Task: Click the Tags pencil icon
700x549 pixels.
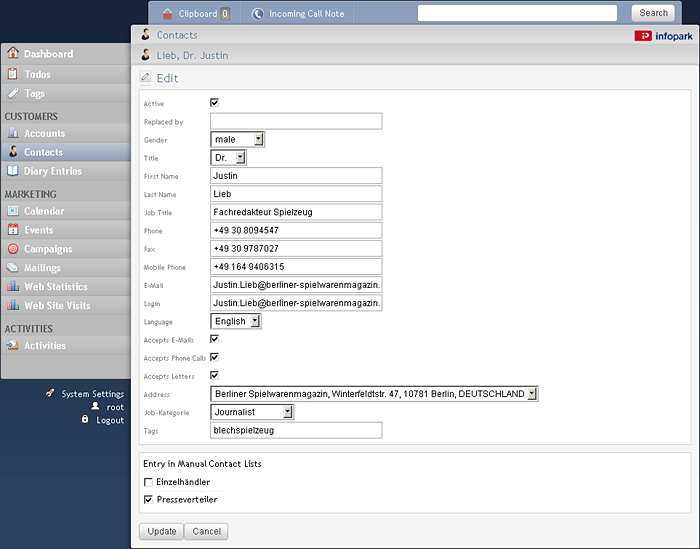Action: click(x=13, y=93)
